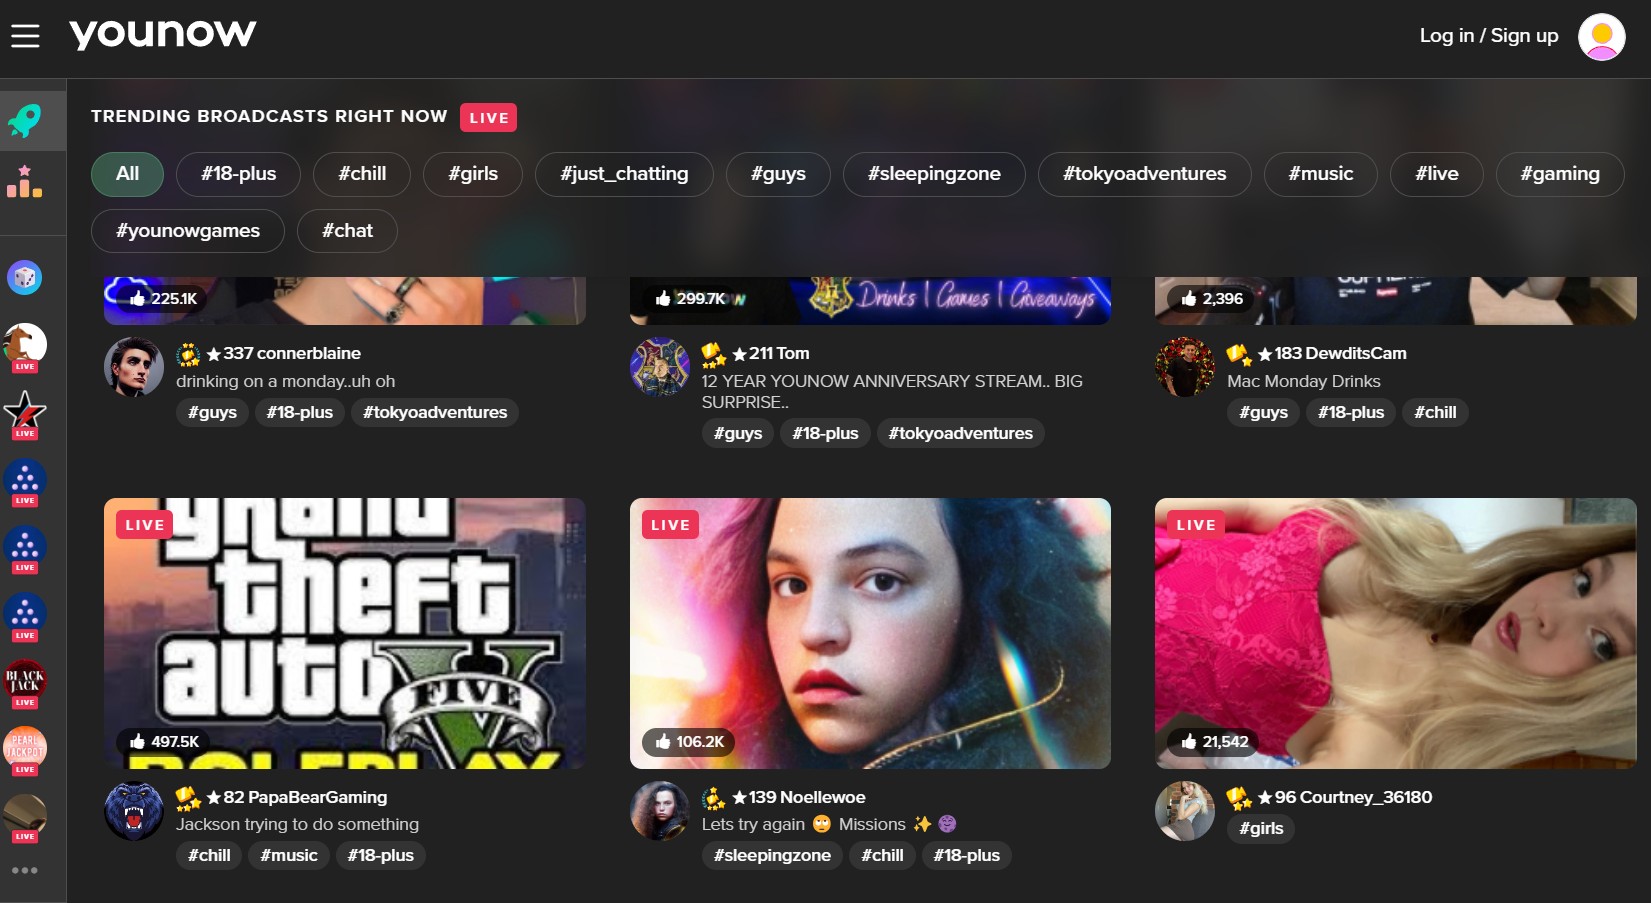
Task: Filter broadcasts by #girls tag
Action: pyautogui.click(x=473, y=174)
